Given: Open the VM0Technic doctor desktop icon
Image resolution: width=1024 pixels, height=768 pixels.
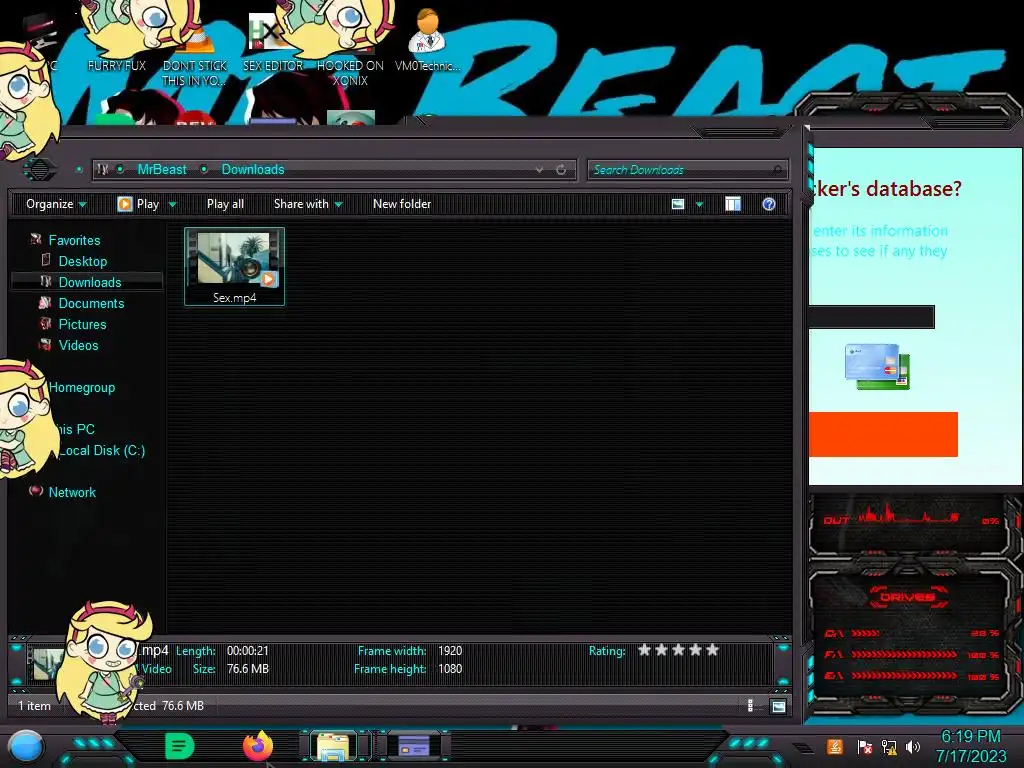Looking at the screenshot, I should click(427, 40).
